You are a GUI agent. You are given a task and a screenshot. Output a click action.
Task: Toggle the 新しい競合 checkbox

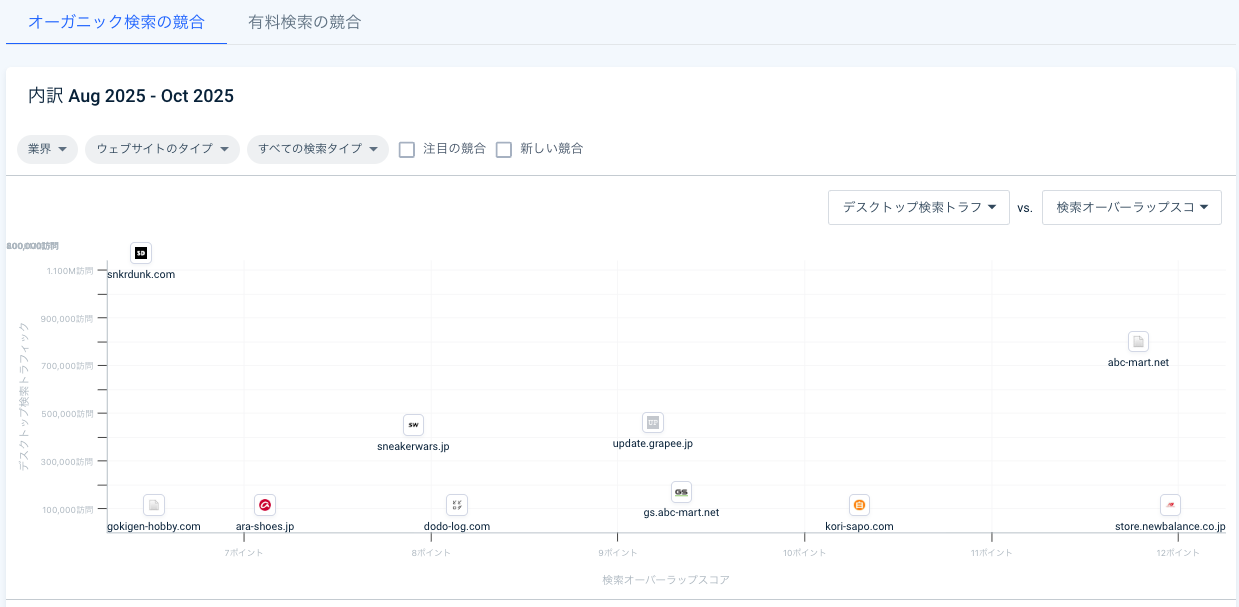click(x=504, y=149)
